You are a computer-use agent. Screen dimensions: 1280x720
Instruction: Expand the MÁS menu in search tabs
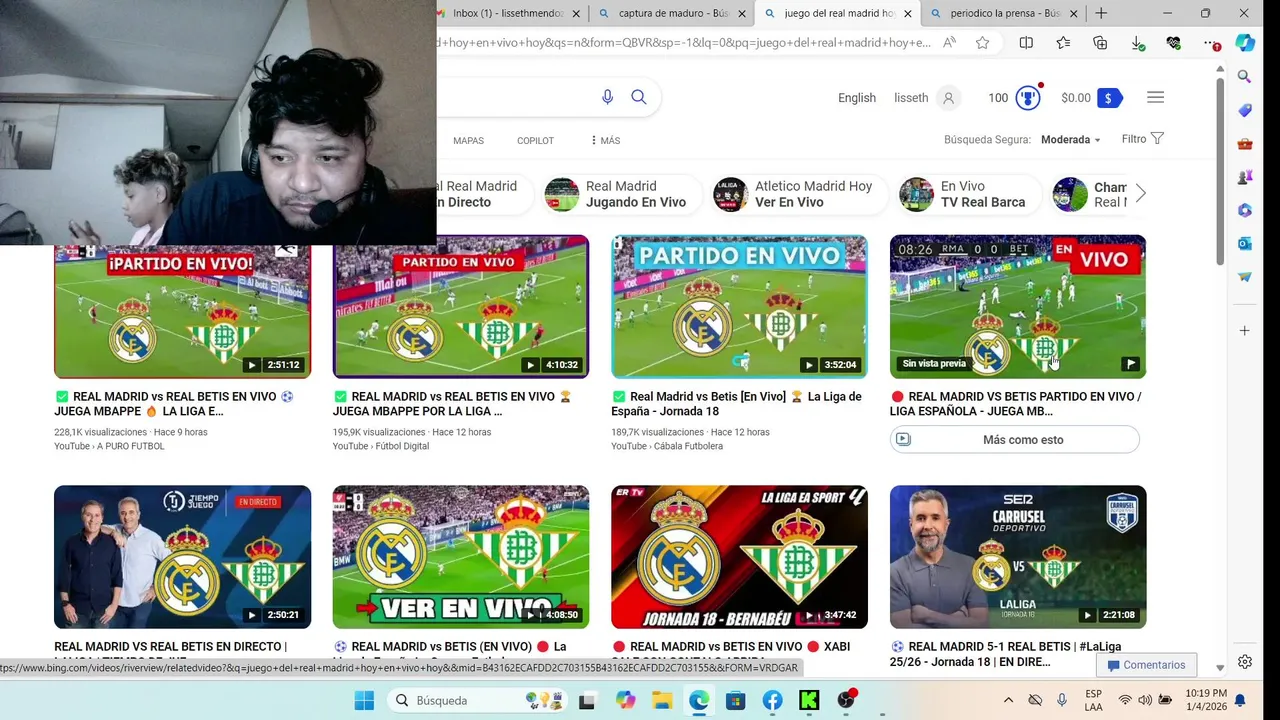pyautogui.click(x=605, y=141)
